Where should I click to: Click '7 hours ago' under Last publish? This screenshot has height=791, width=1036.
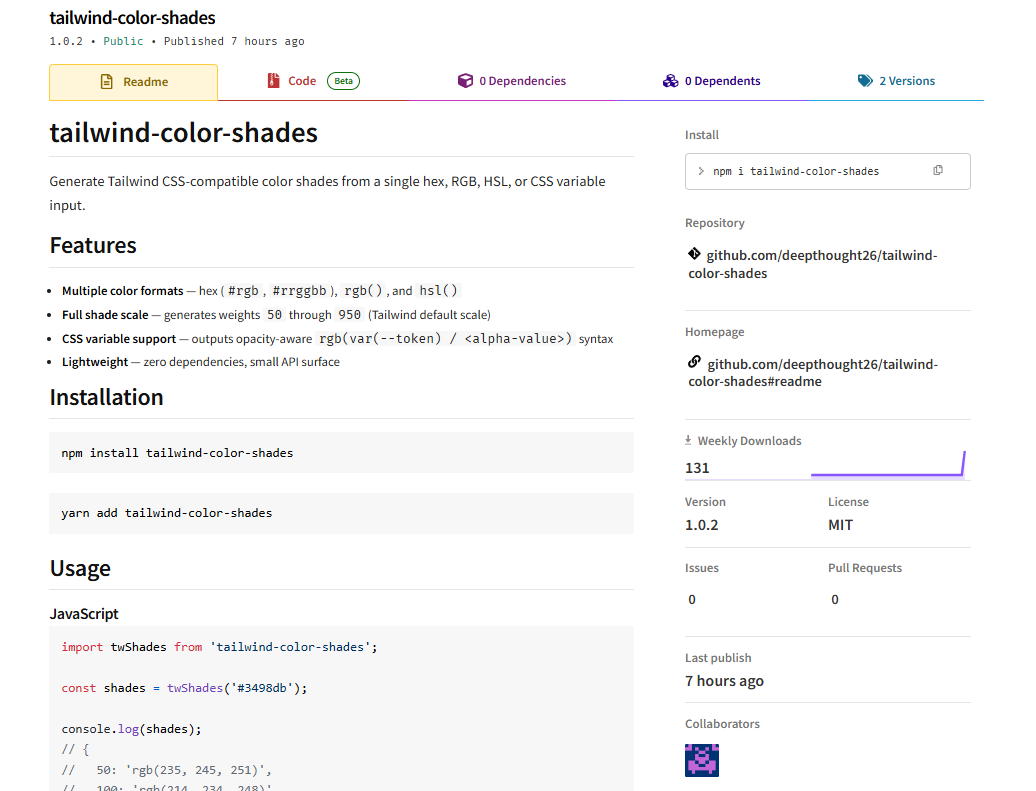click(x=724, y=681)
